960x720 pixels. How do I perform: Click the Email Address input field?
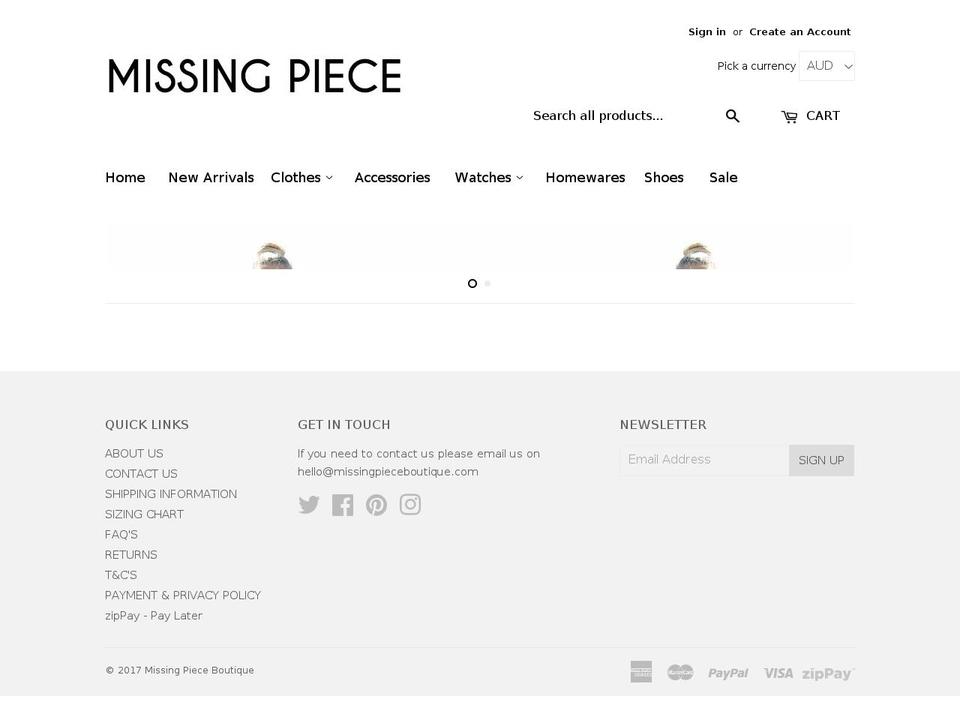coord(704,460)
